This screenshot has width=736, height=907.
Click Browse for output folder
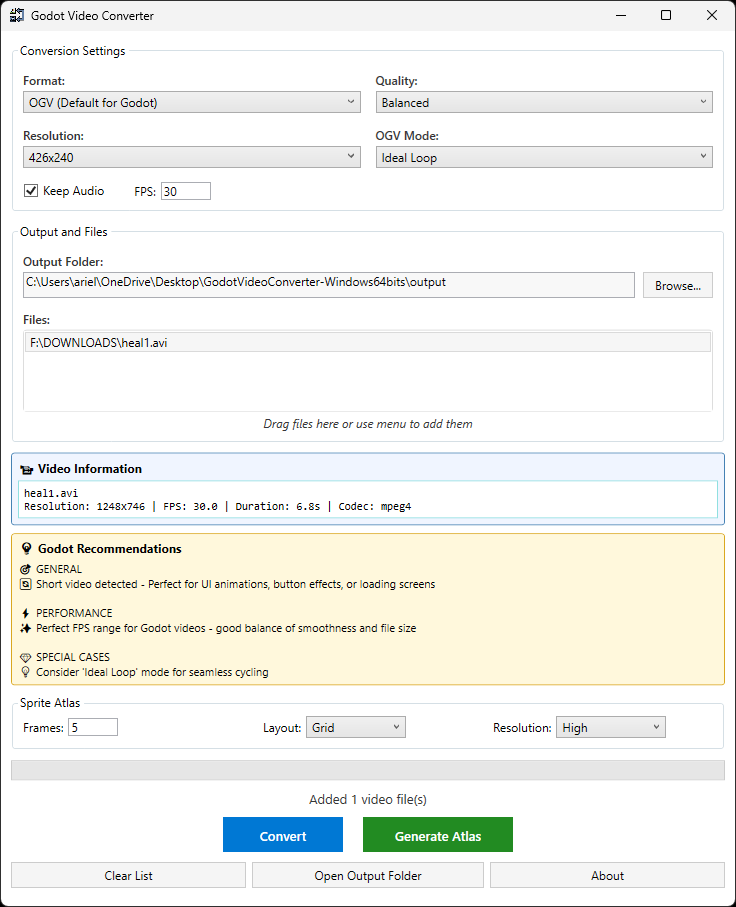pyautogui.click(x=677, y=285)
